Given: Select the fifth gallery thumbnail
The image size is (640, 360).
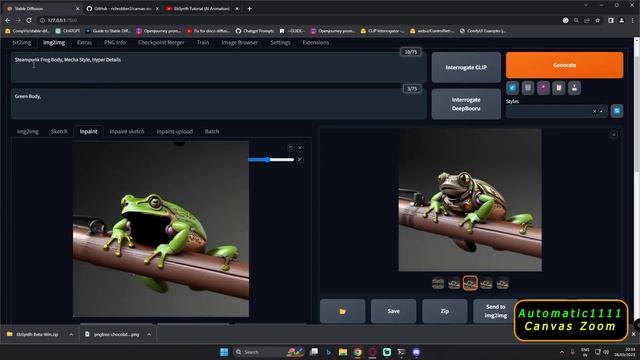Looking at the screenshot, I should point(502,283).
